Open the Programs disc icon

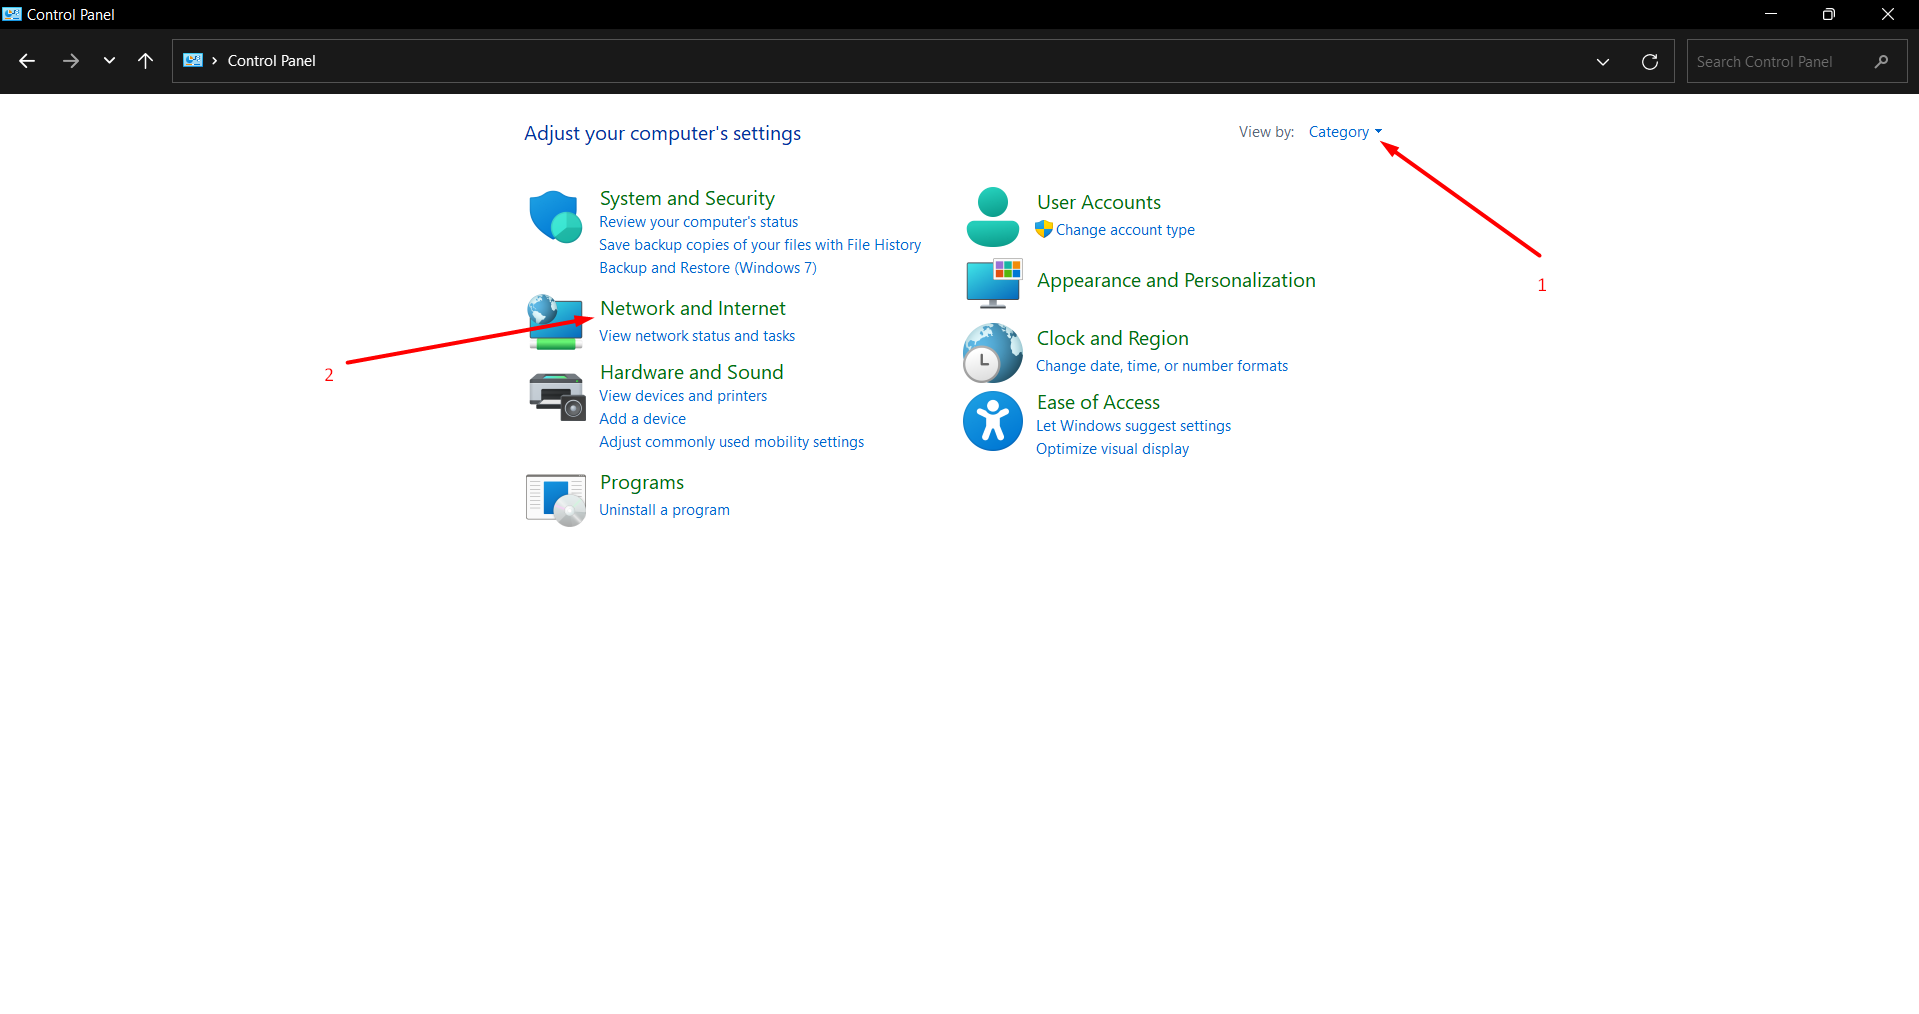[556, 499]
